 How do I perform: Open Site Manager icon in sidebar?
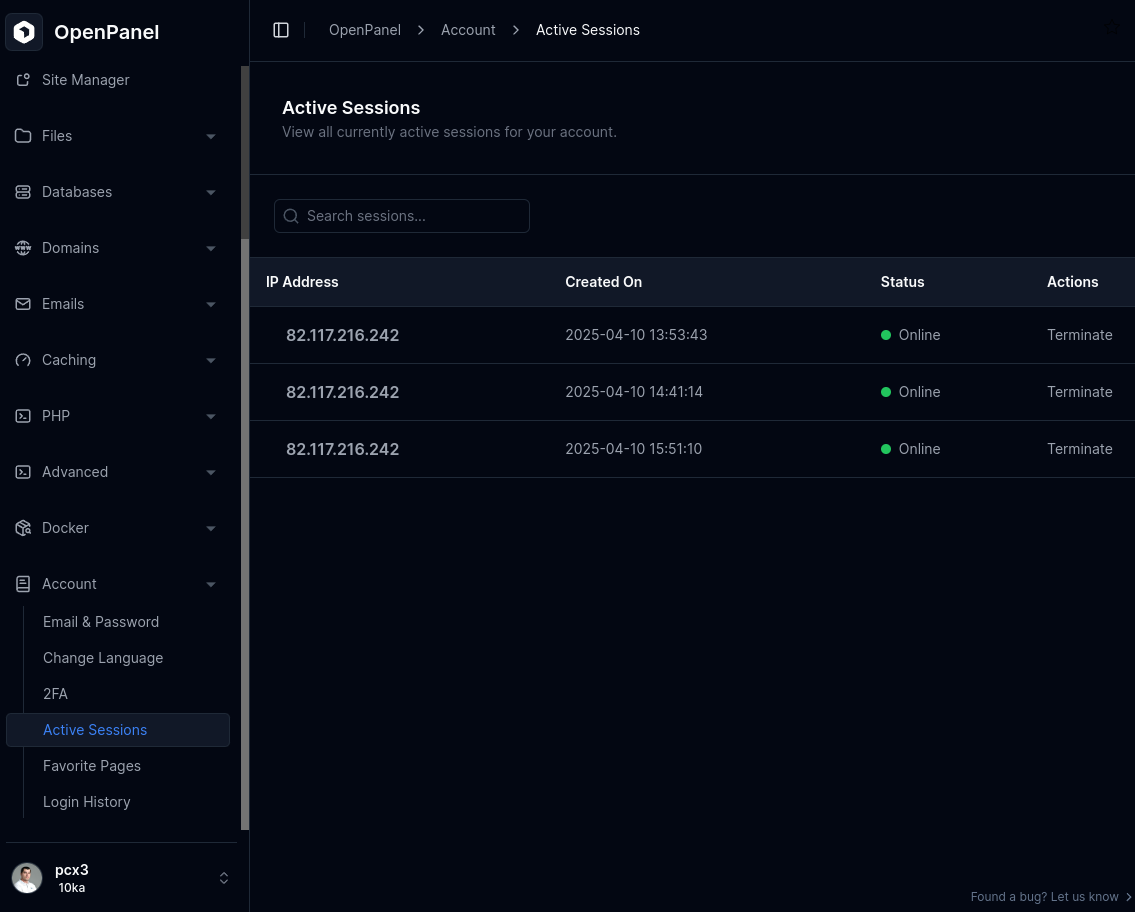coord(23,80)
